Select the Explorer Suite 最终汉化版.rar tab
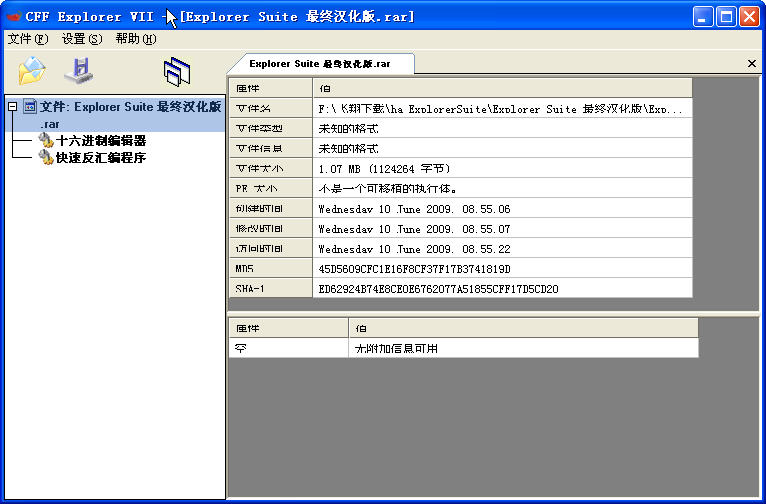766x504 pixels. point(319,64)
